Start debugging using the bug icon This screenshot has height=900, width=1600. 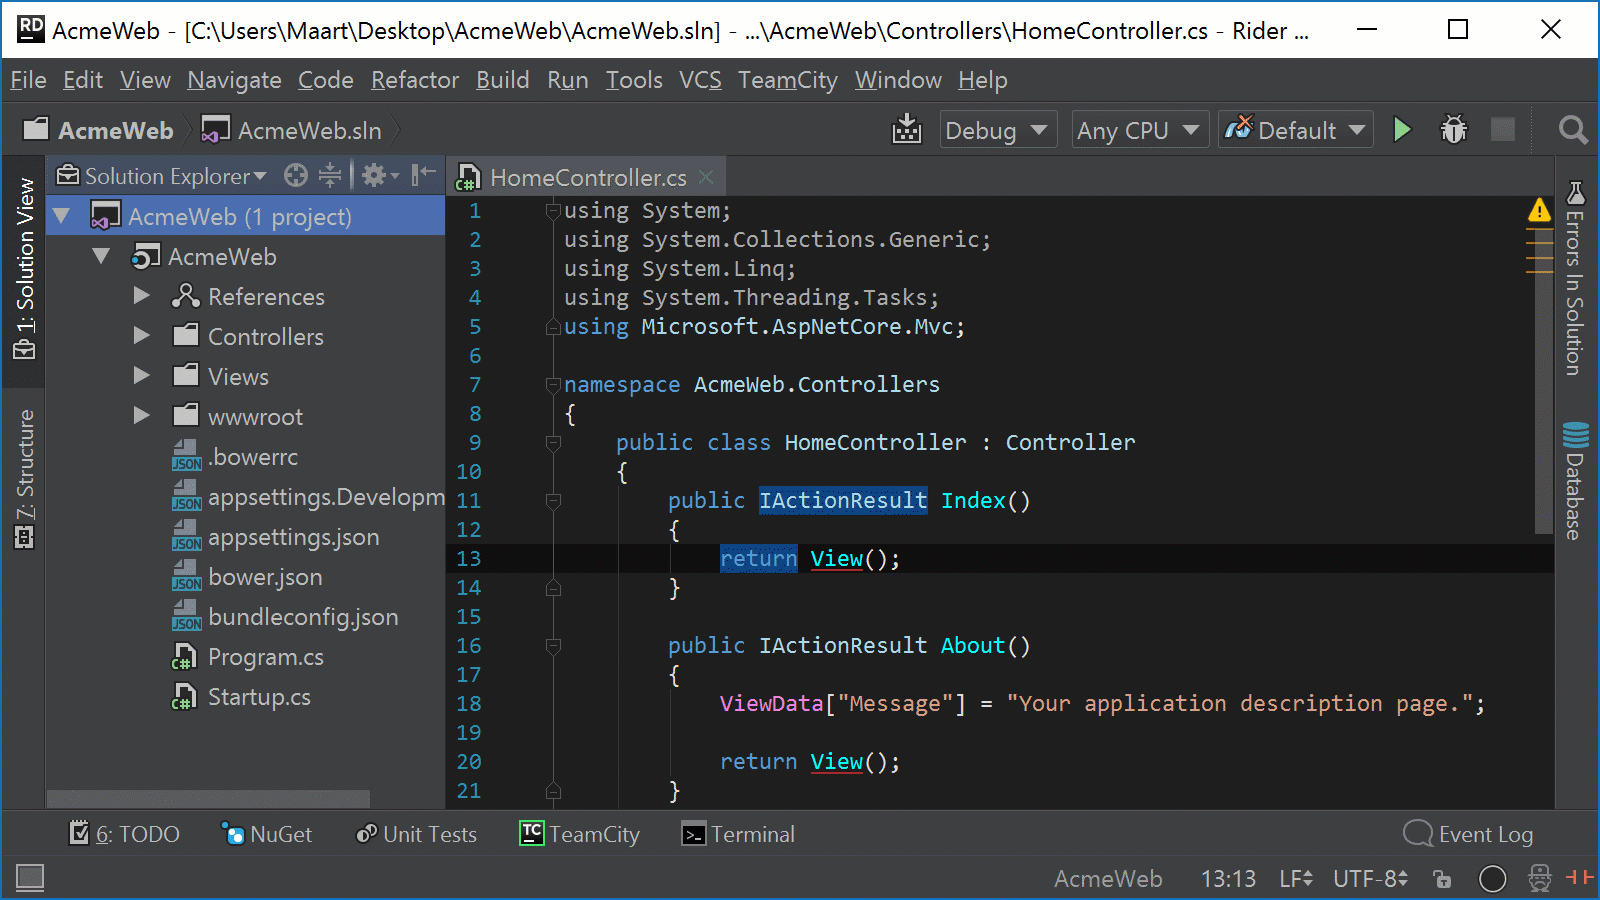[1453, 129]
